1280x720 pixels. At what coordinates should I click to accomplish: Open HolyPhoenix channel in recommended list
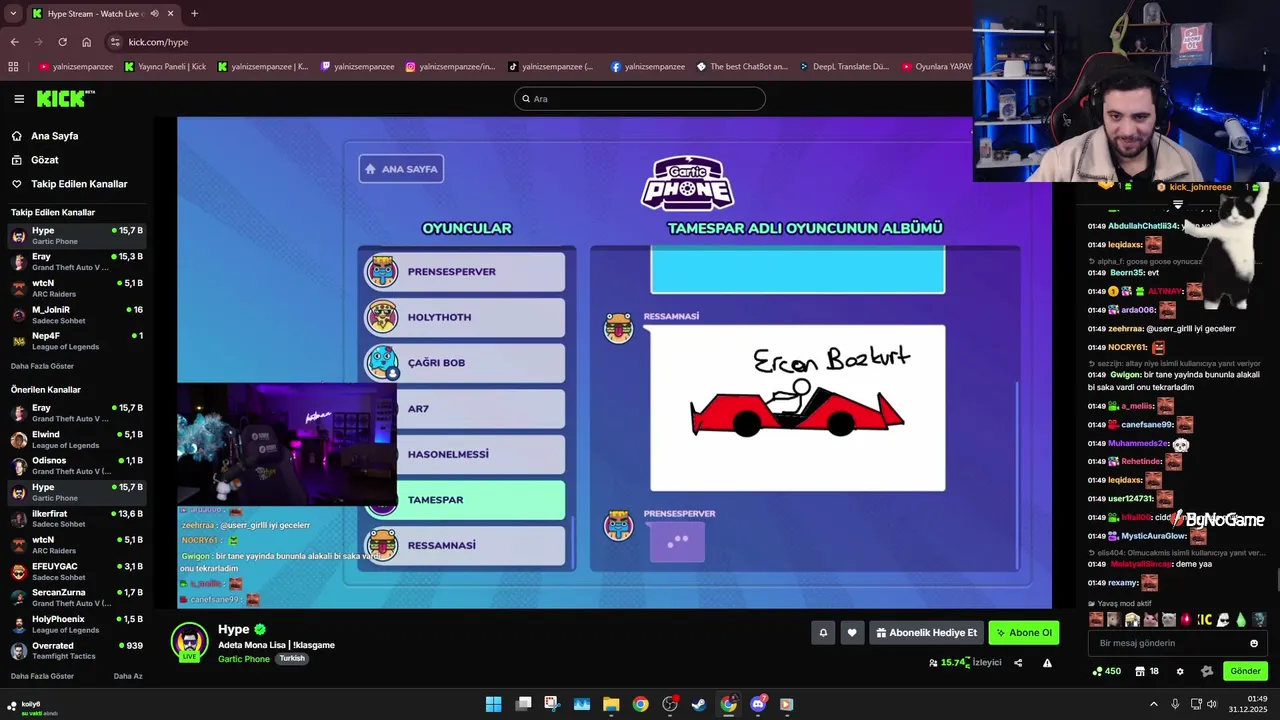76,624
